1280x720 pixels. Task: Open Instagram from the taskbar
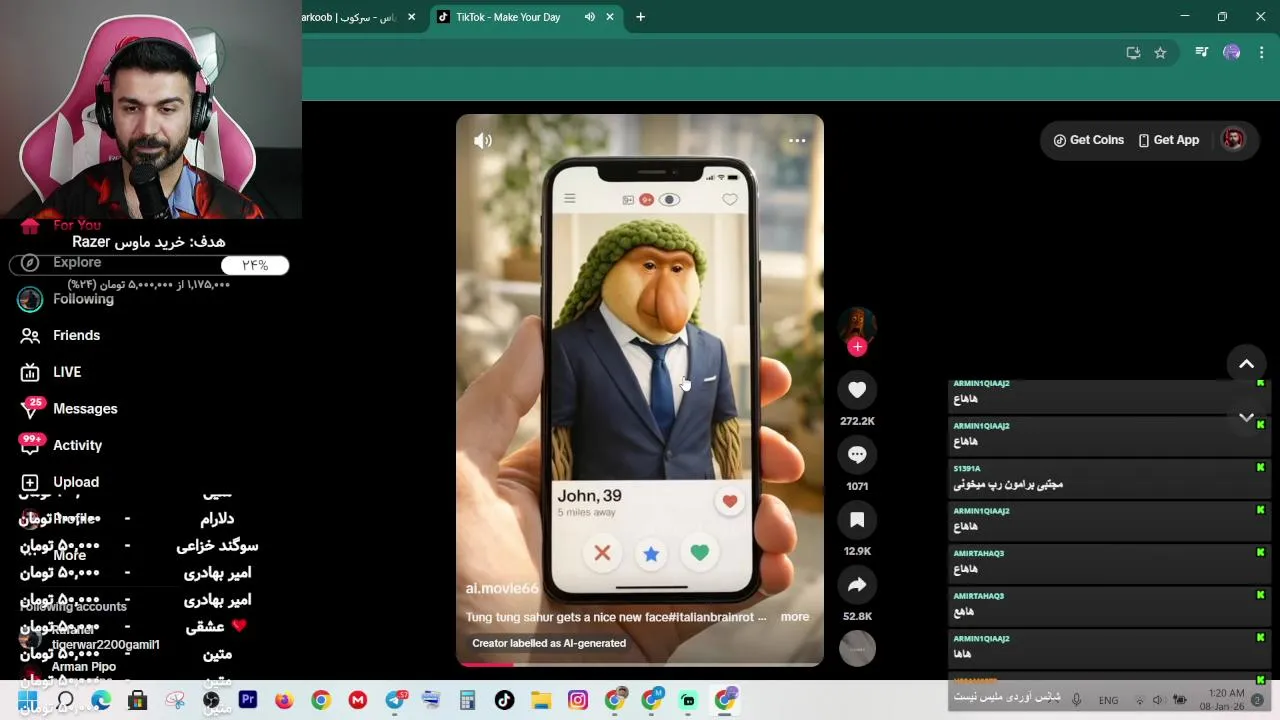tap(578, 701)
